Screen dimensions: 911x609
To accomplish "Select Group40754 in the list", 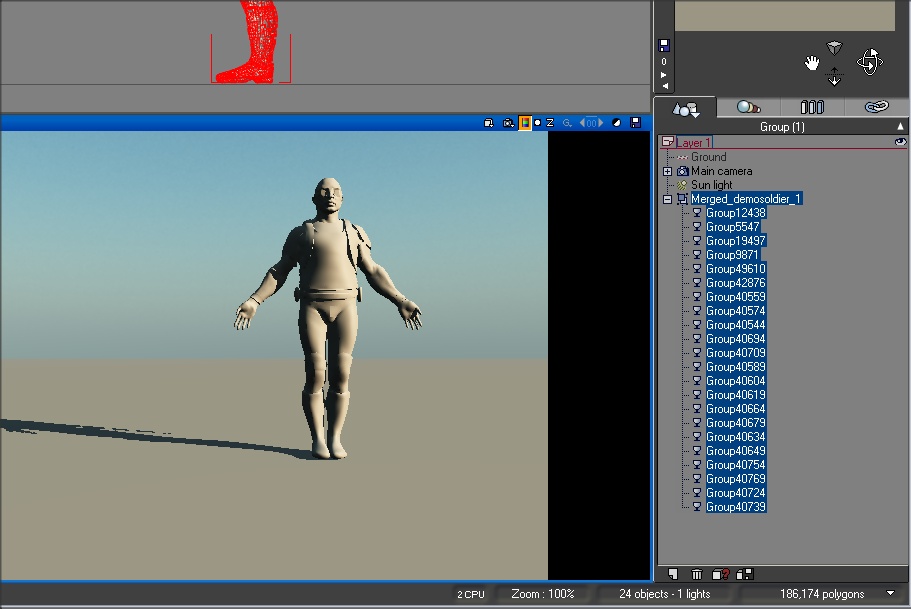I will point(736,465).
